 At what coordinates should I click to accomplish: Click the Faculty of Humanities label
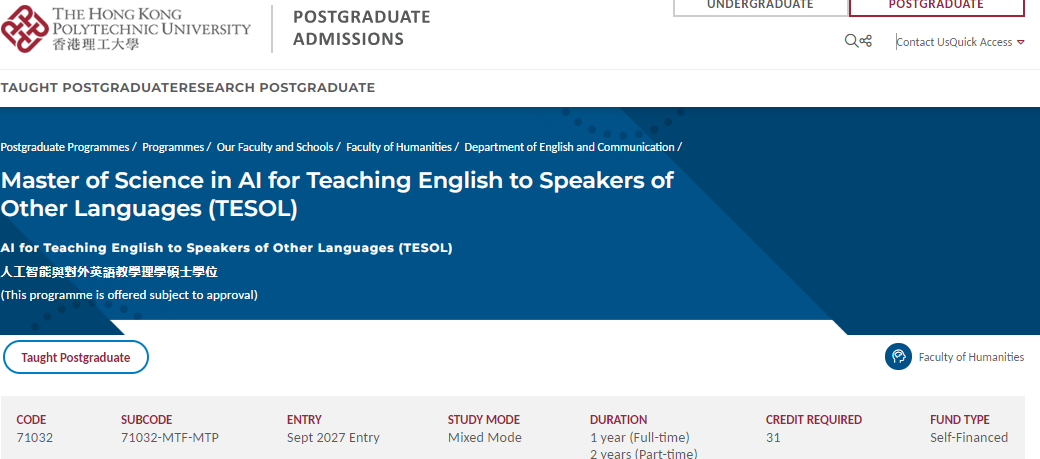coord(971,357)
